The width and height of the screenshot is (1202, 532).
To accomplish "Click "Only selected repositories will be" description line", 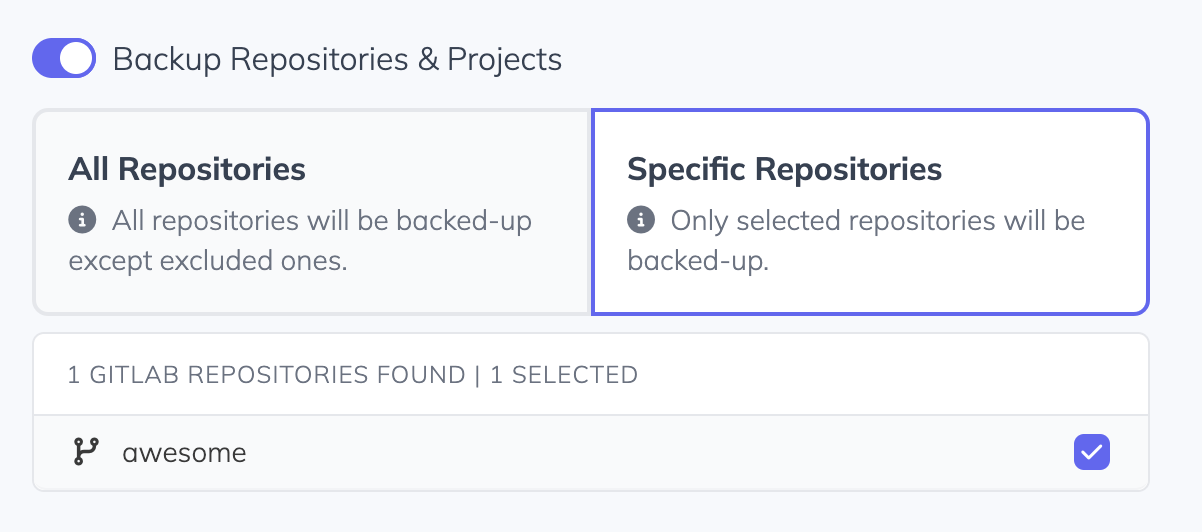I will click(877, 220).
